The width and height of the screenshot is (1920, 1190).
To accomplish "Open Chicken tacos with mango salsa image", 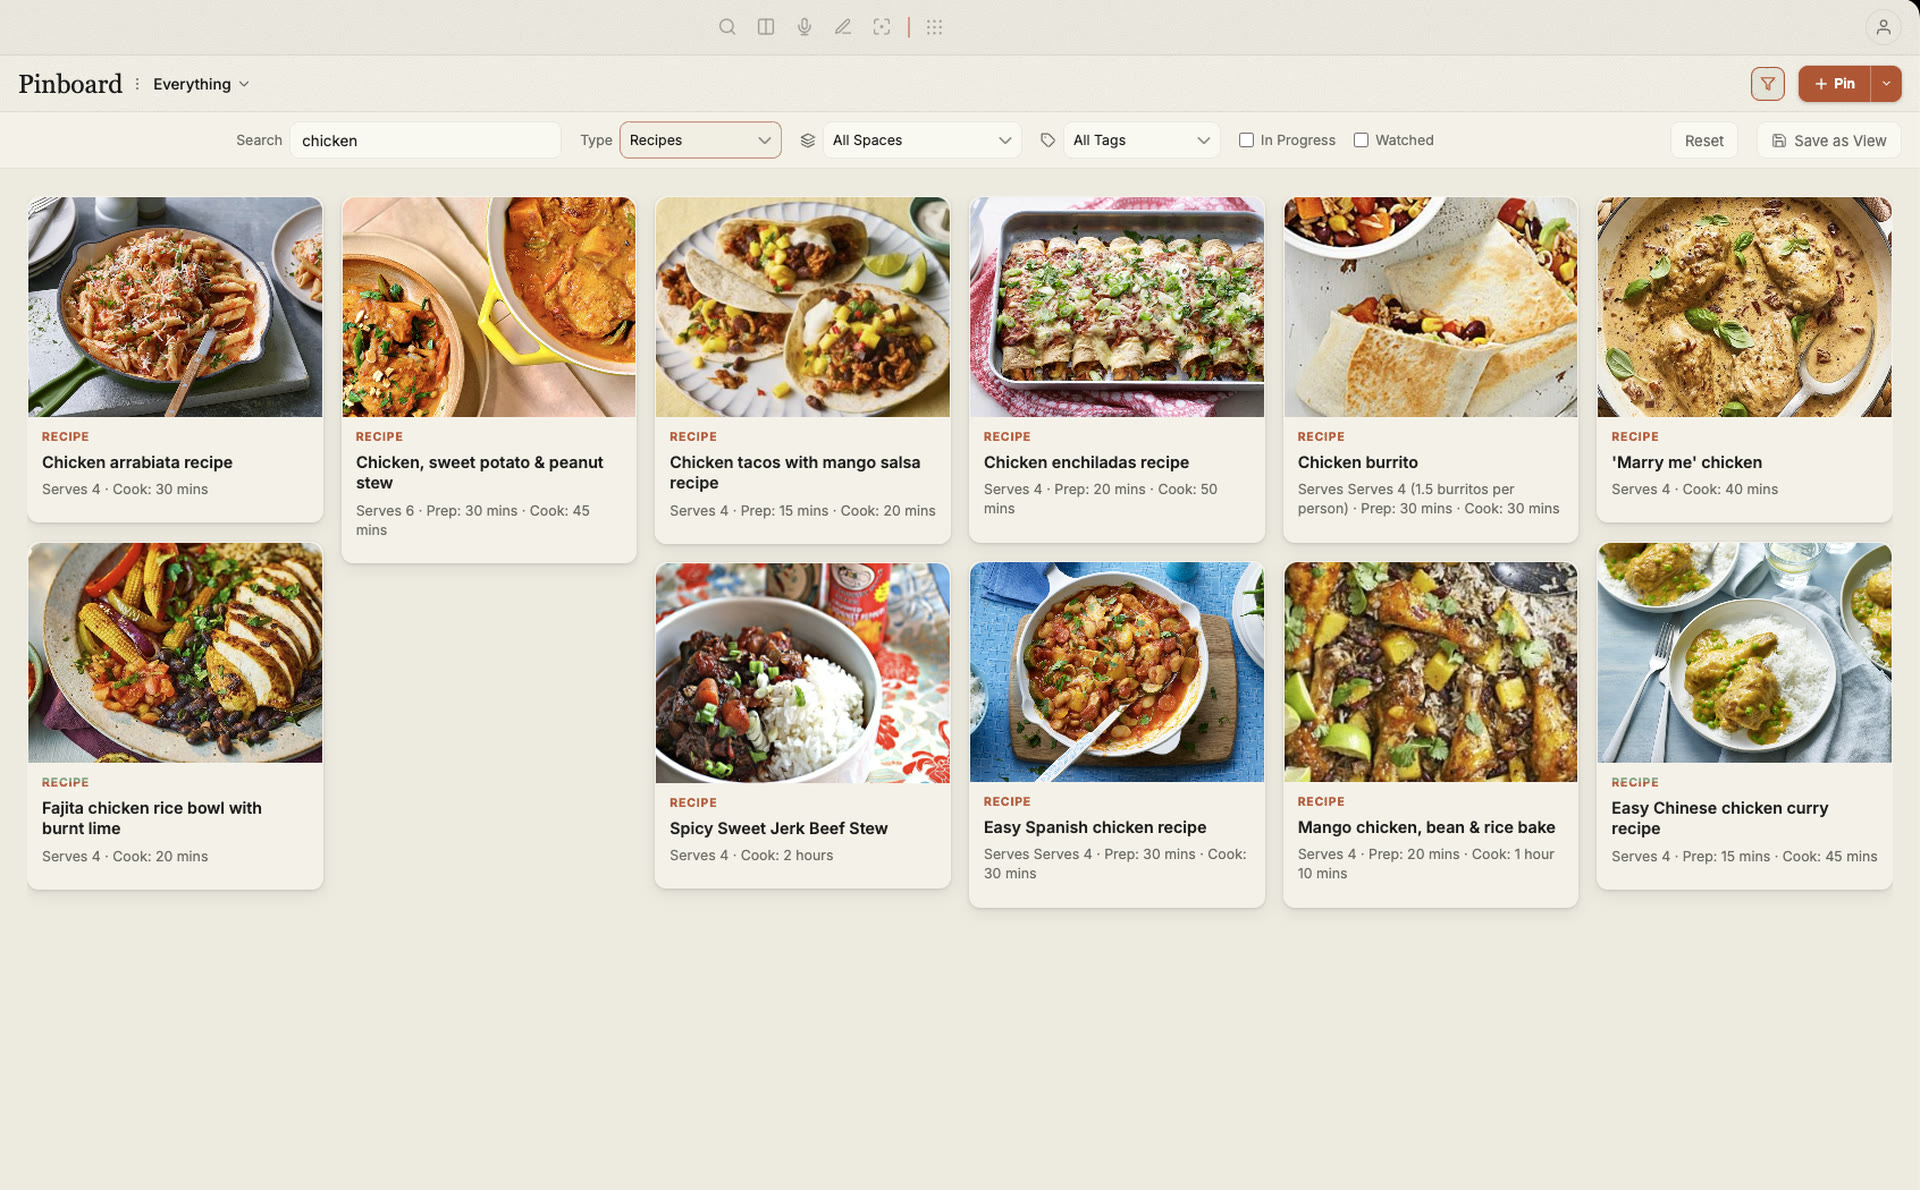I will (x=803, y=307).
